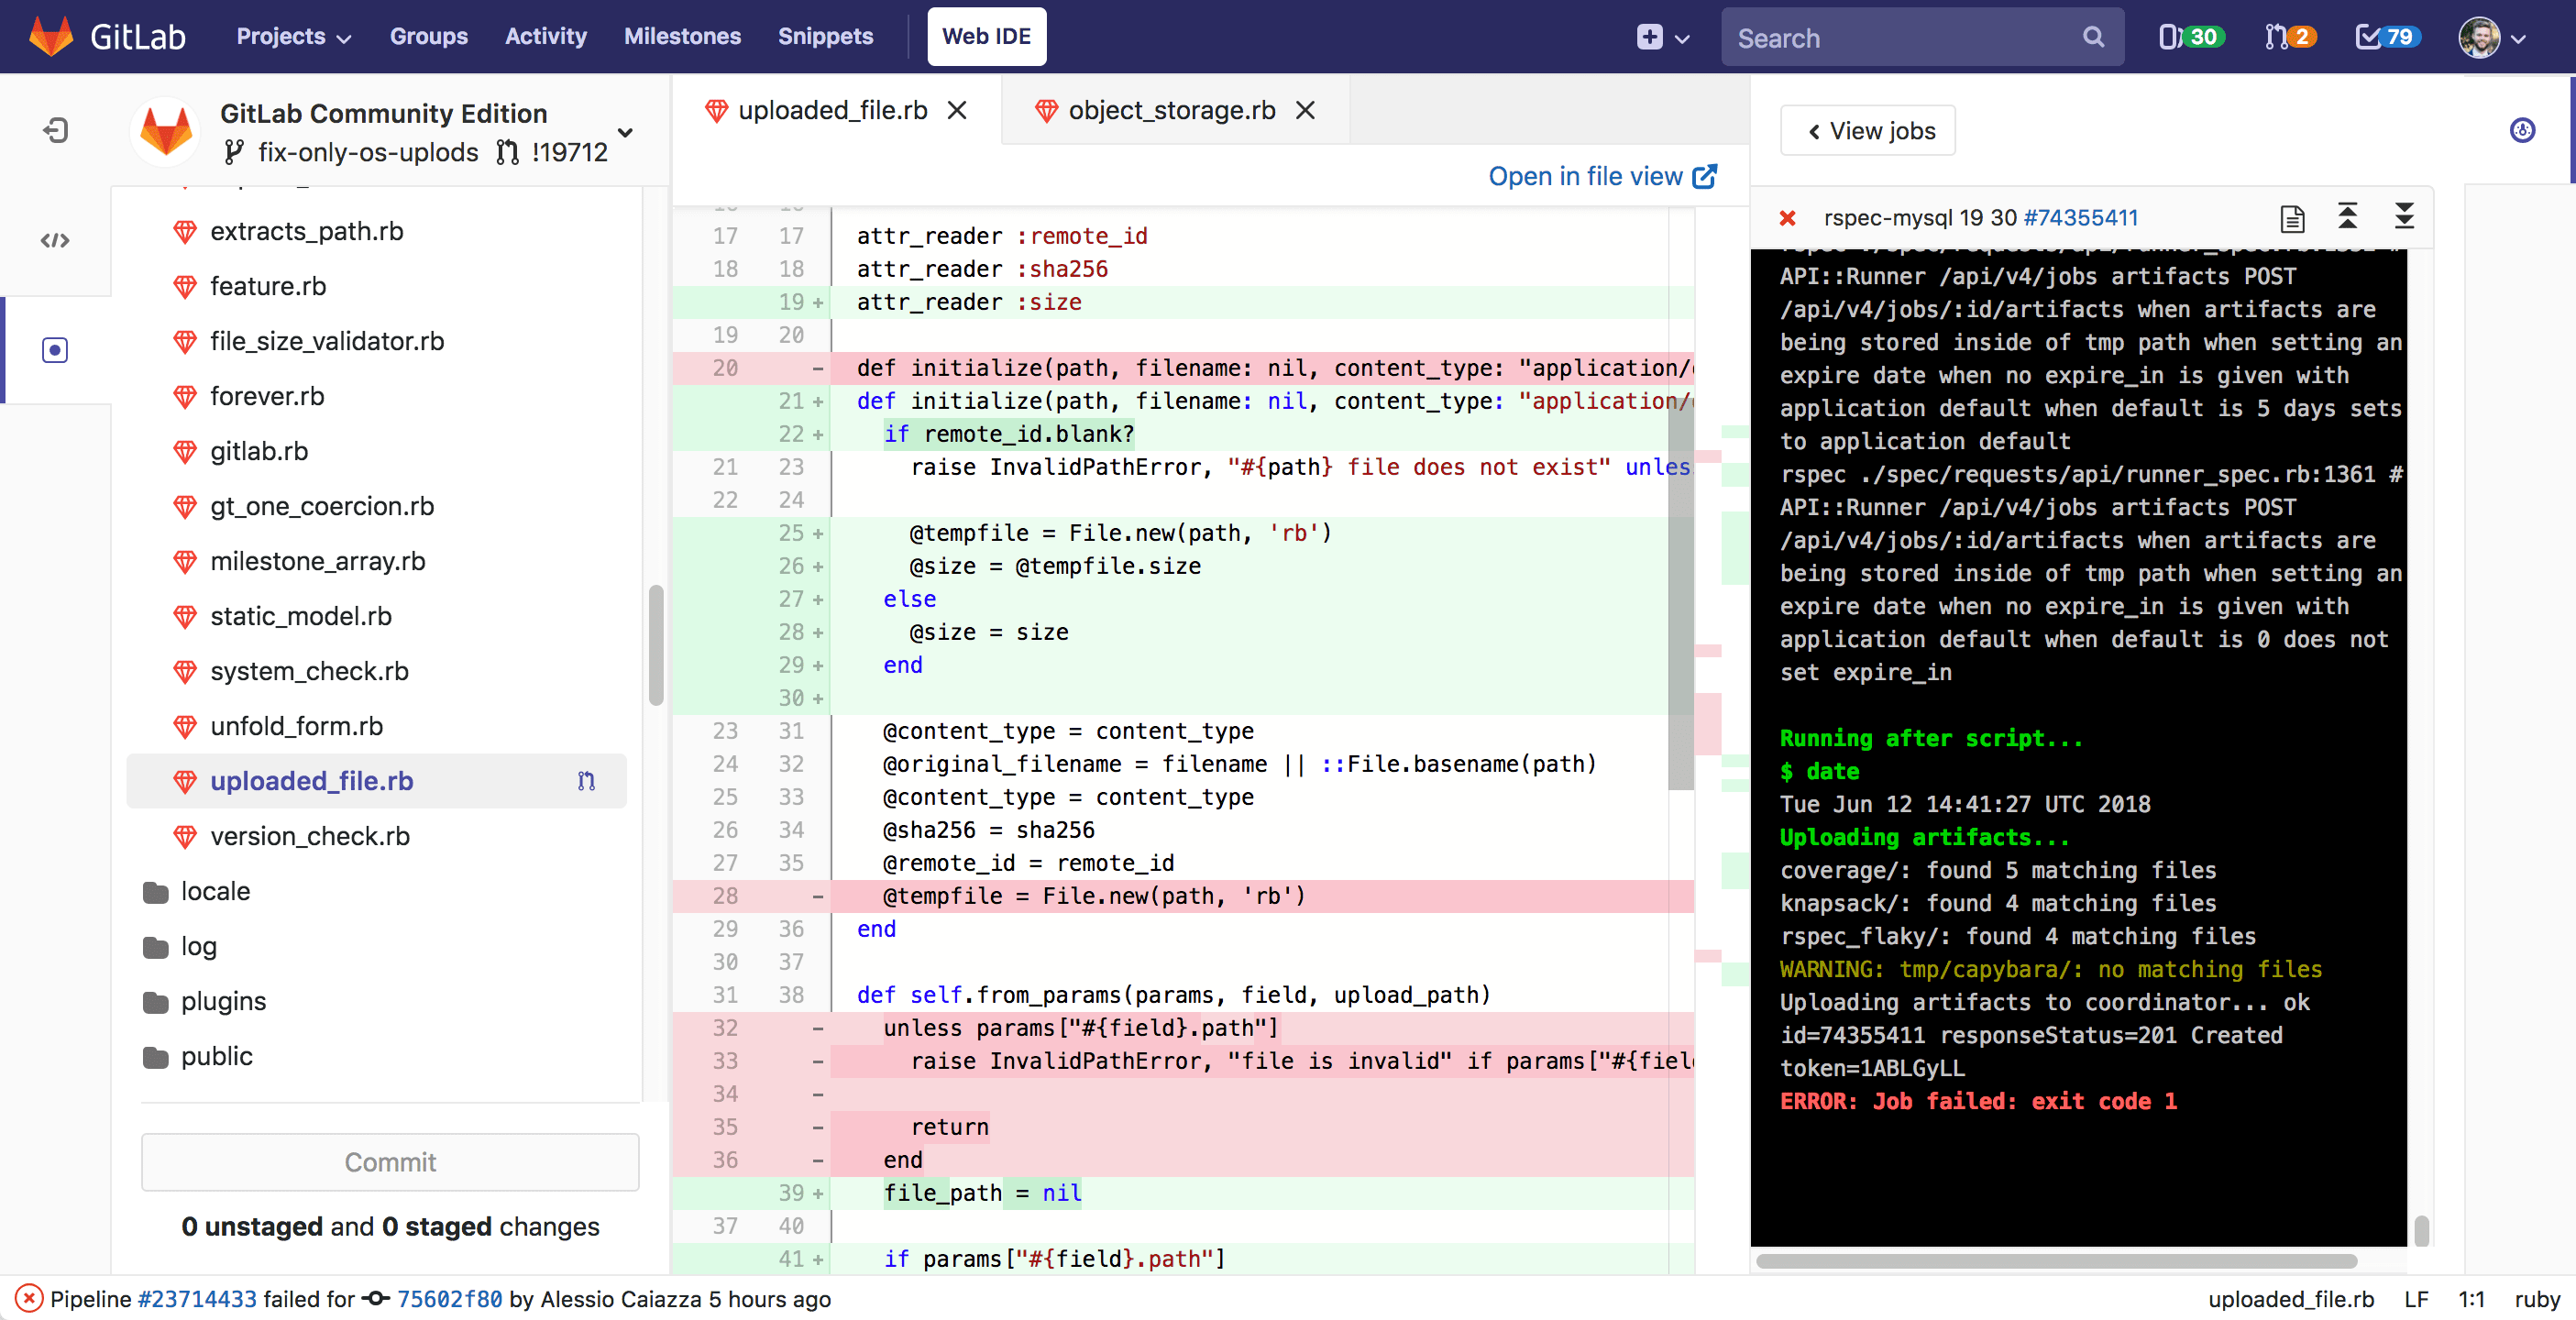
Task: Click the scroll-to-bottom icon in job log
Action: tap(2405, 217)
